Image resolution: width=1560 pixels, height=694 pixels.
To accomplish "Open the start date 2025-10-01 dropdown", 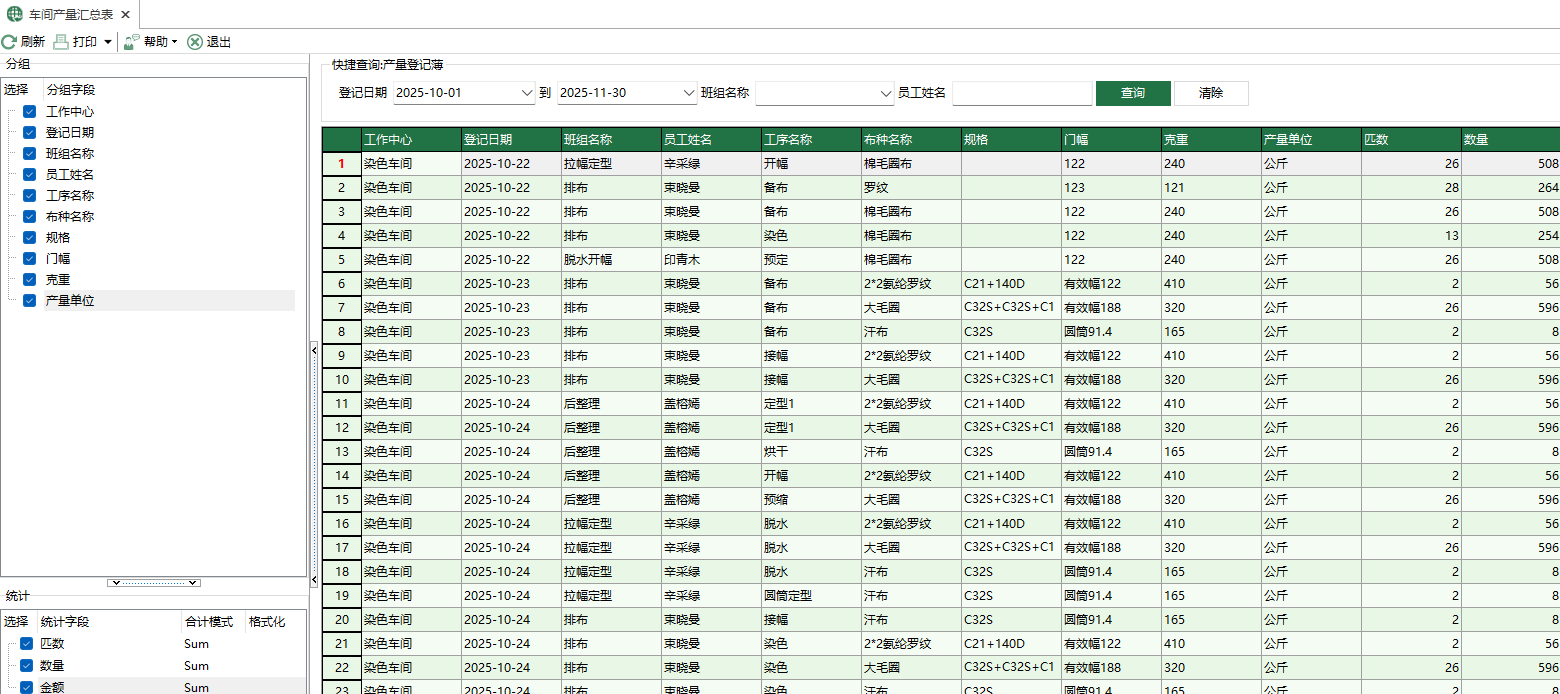I will pos(527,92).
